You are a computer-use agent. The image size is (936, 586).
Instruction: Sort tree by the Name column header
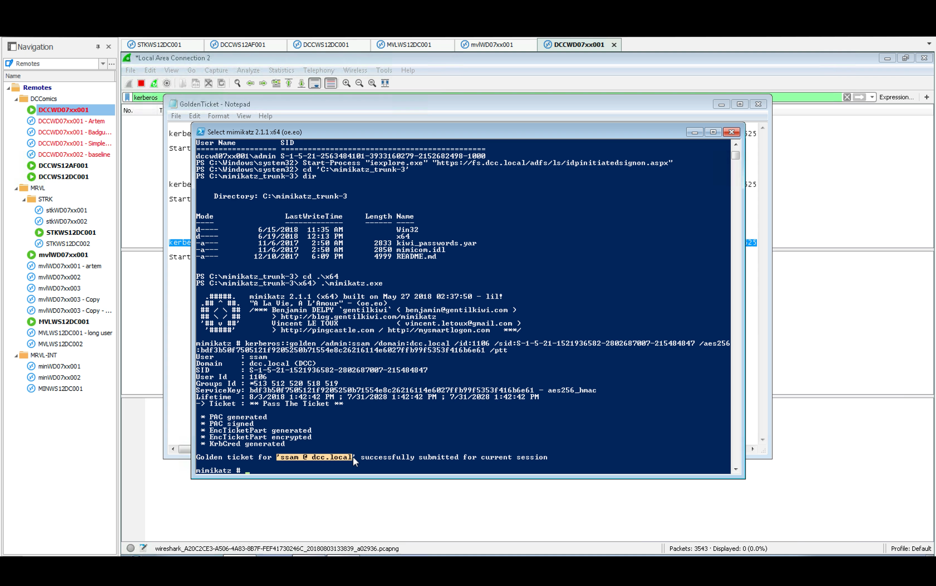pyautogui.click(x=60, y=76)
